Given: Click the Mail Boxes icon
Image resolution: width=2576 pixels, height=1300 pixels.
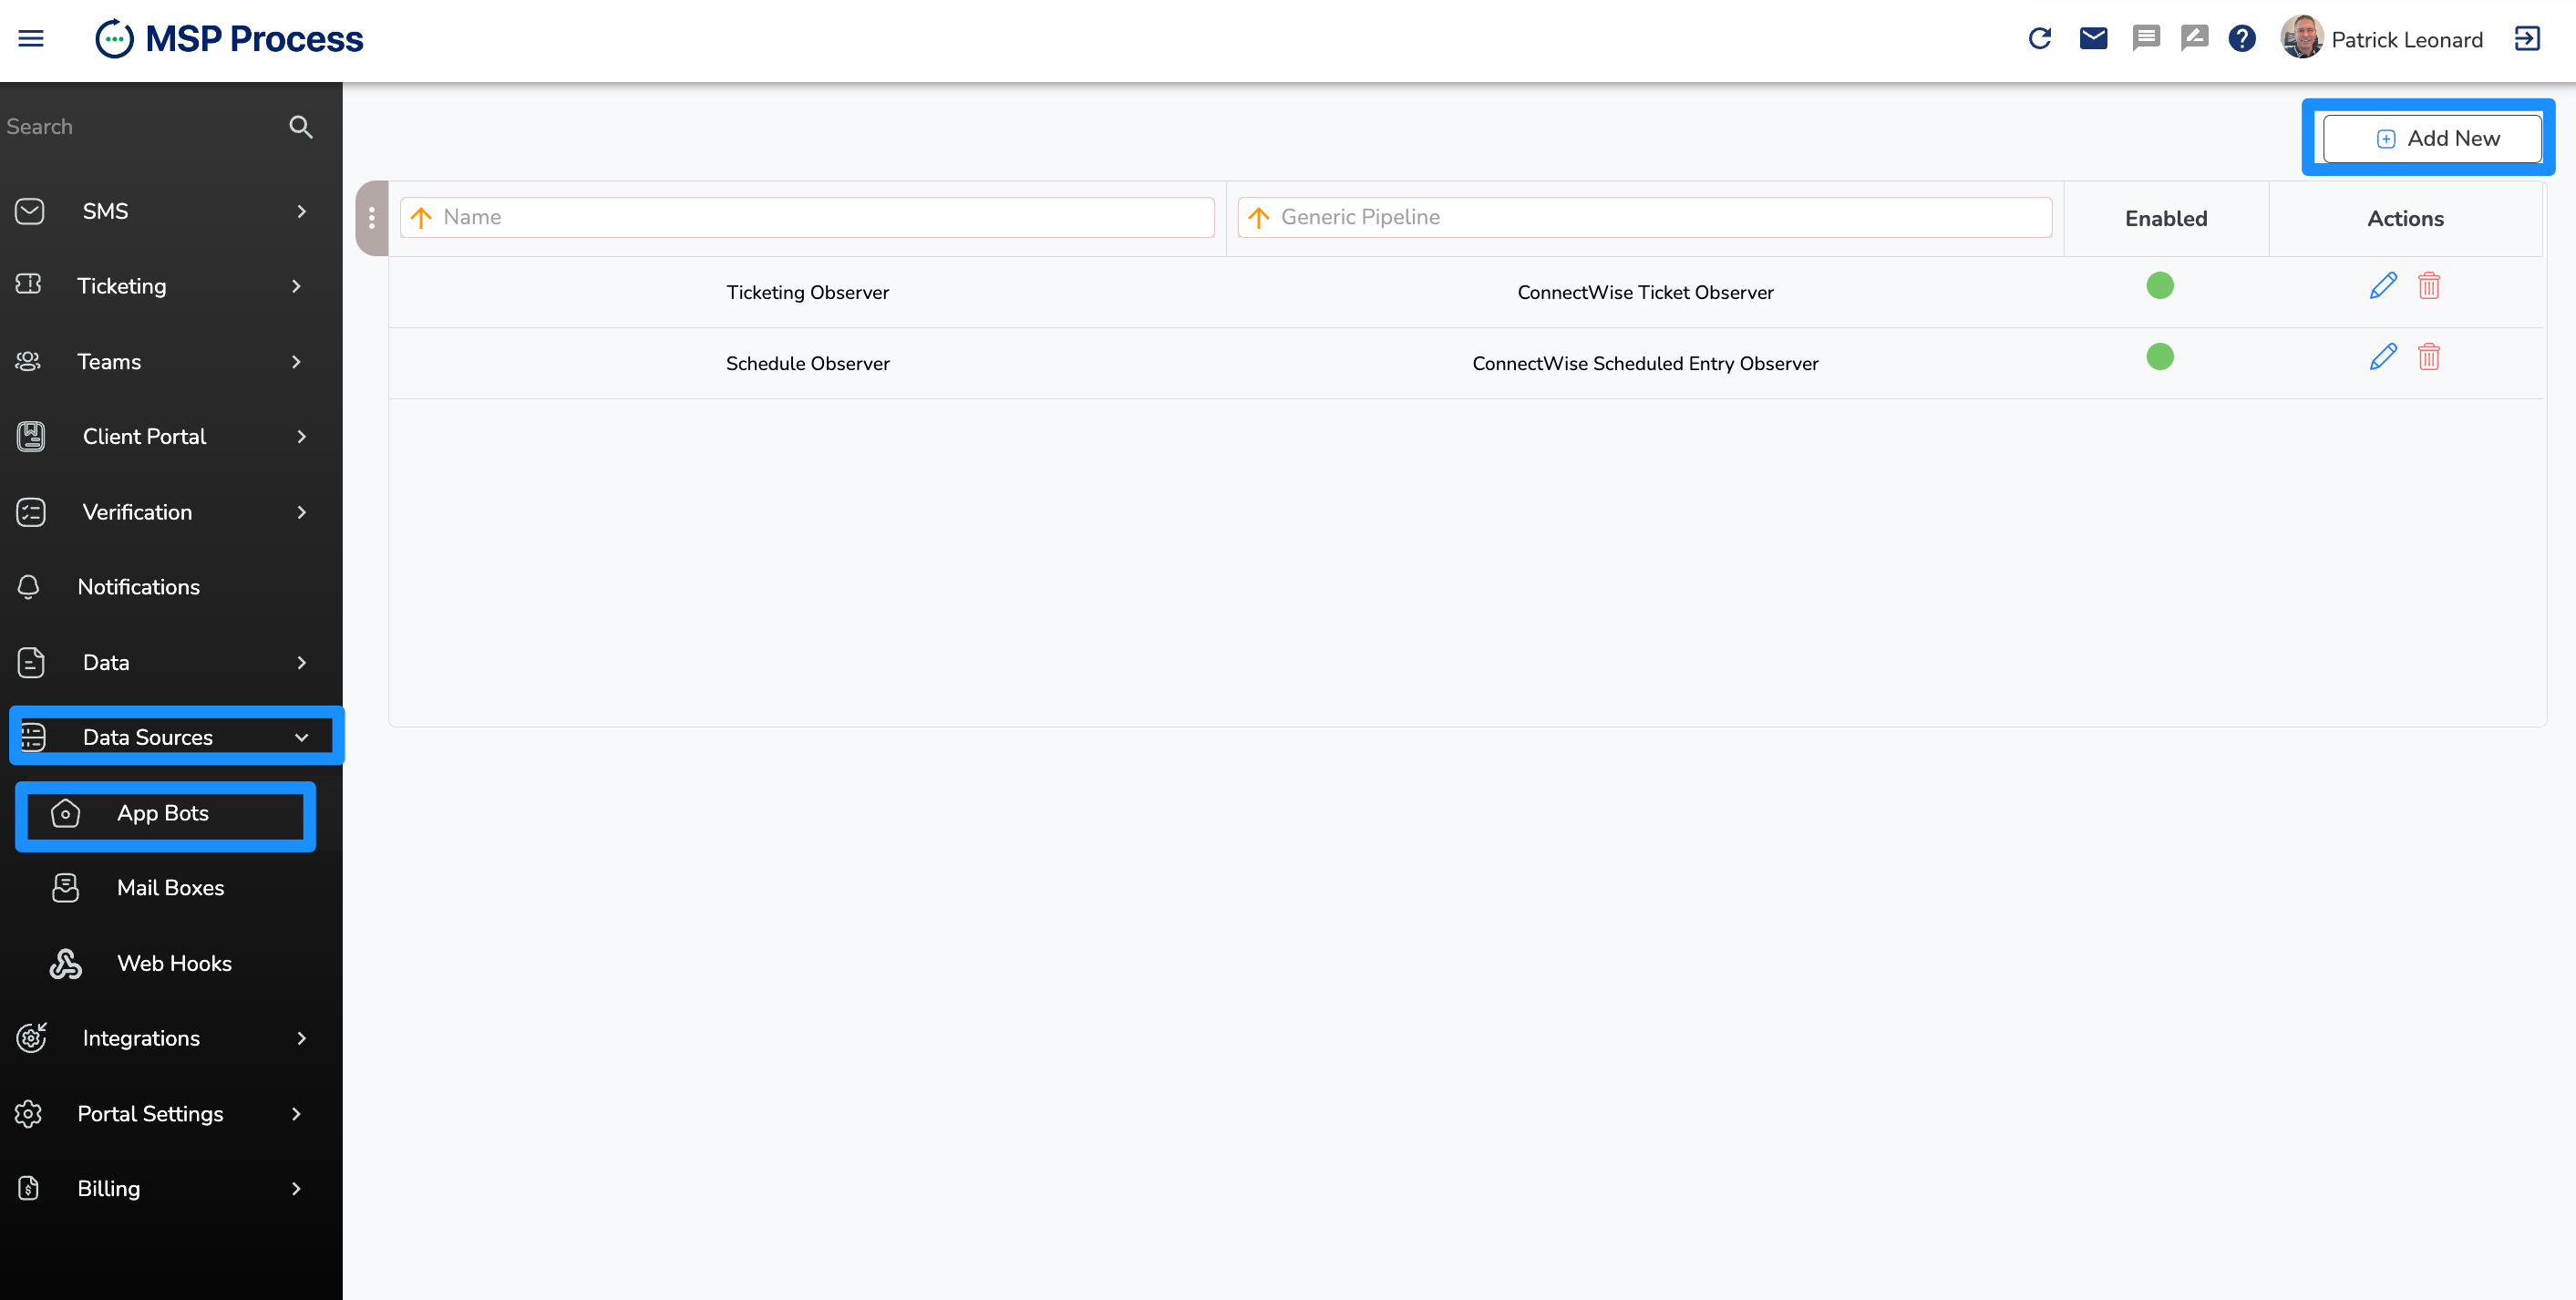Looking at the screenshot, I should coord(65,888).
